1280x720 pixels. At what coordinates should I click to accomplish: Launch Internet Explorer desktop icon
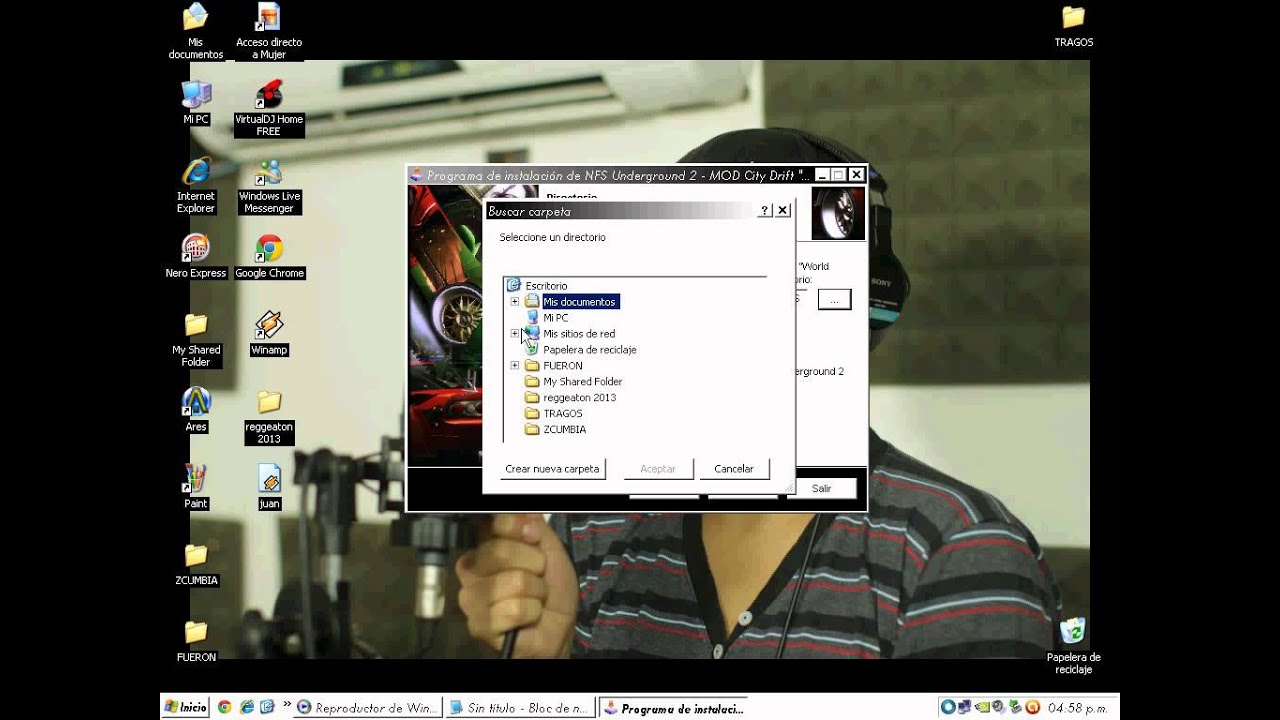coord(196,185)
